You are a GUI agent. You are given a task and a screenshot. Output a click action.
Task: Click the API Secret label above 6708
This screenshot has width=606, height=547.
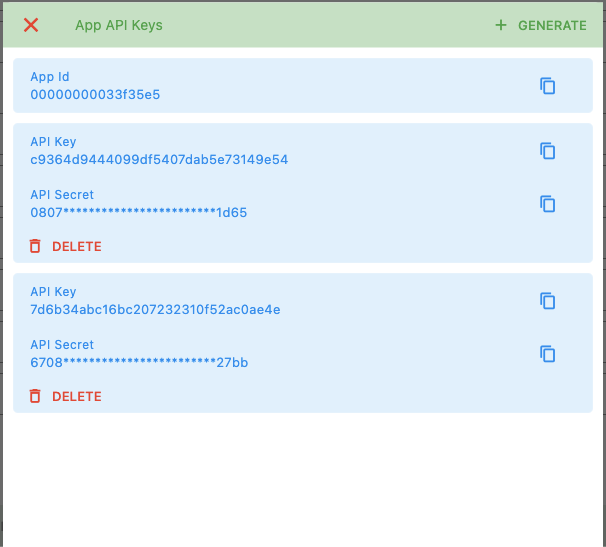(x=62, y=345)
